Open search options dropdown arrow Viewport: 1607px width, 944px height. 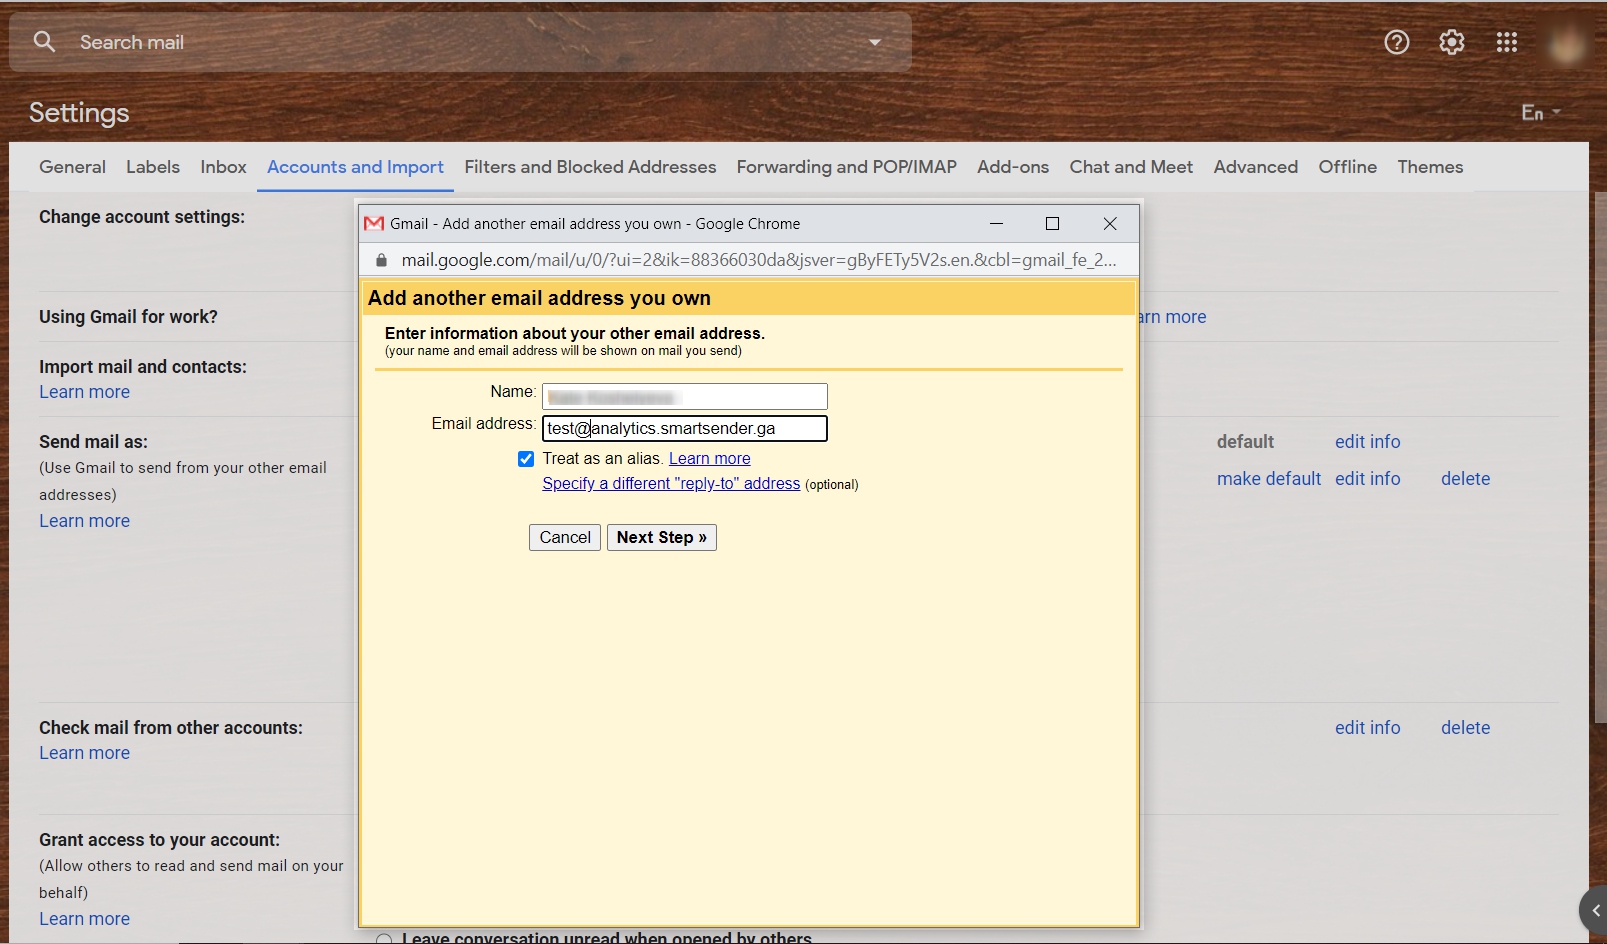tap(875, 42)
